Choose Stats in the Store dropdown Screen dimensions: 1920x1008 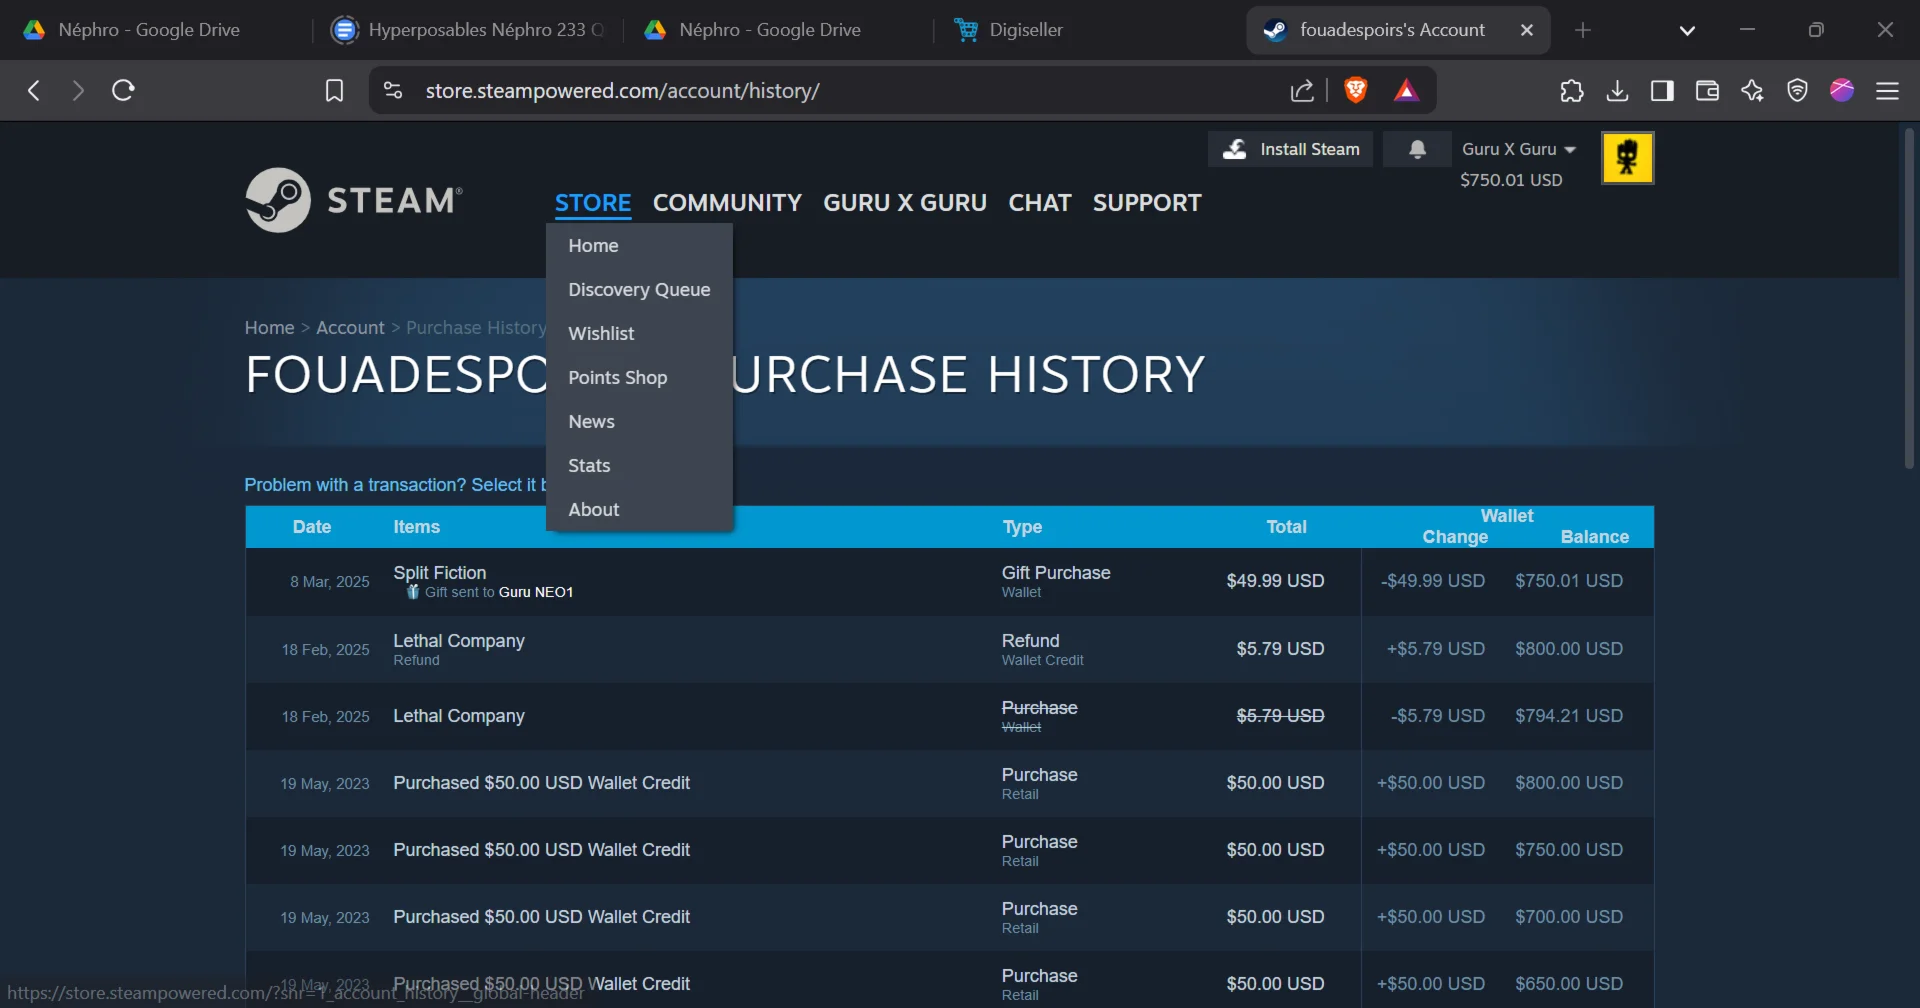click(x=639, y=466)
